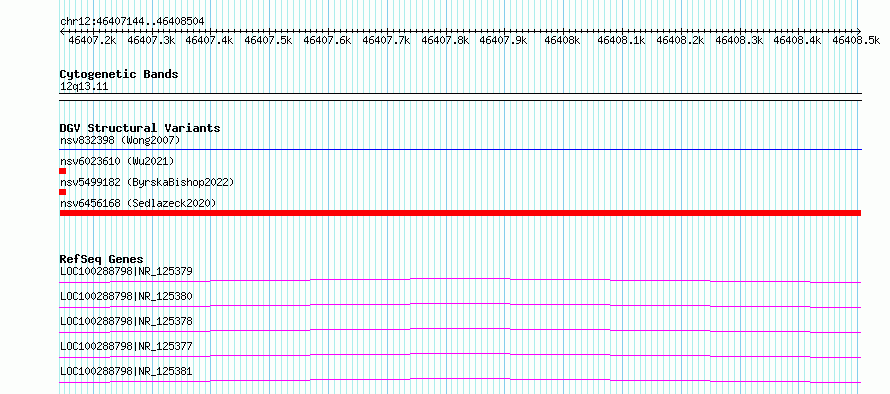Open transcript LOC100288798|NR_125380 label
This screenshot has height=394, width=890.
coord(126,296)
